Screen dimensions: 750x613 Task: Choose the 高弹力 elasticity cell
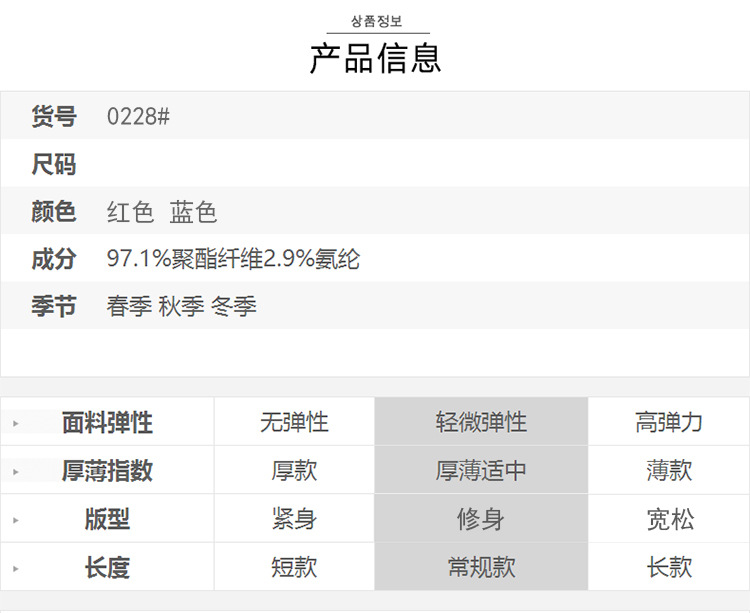(668, 422)
